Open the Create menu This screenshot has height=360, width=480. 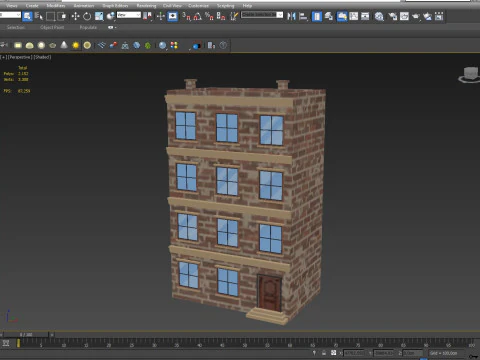(x=32, y=5)
